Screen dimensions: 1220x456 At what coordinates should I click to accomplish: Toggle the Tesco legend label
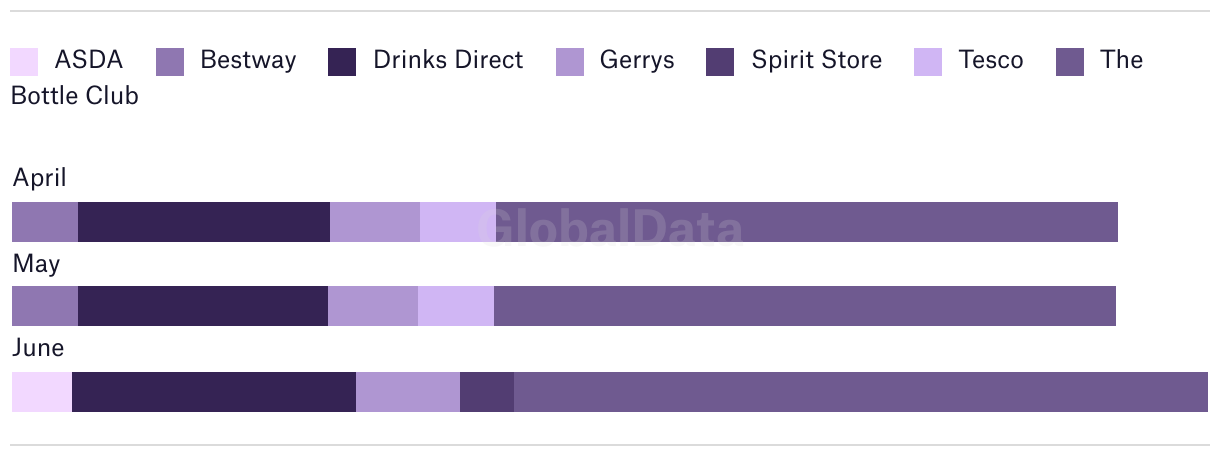pyautogui.click(x=991, y=60)
